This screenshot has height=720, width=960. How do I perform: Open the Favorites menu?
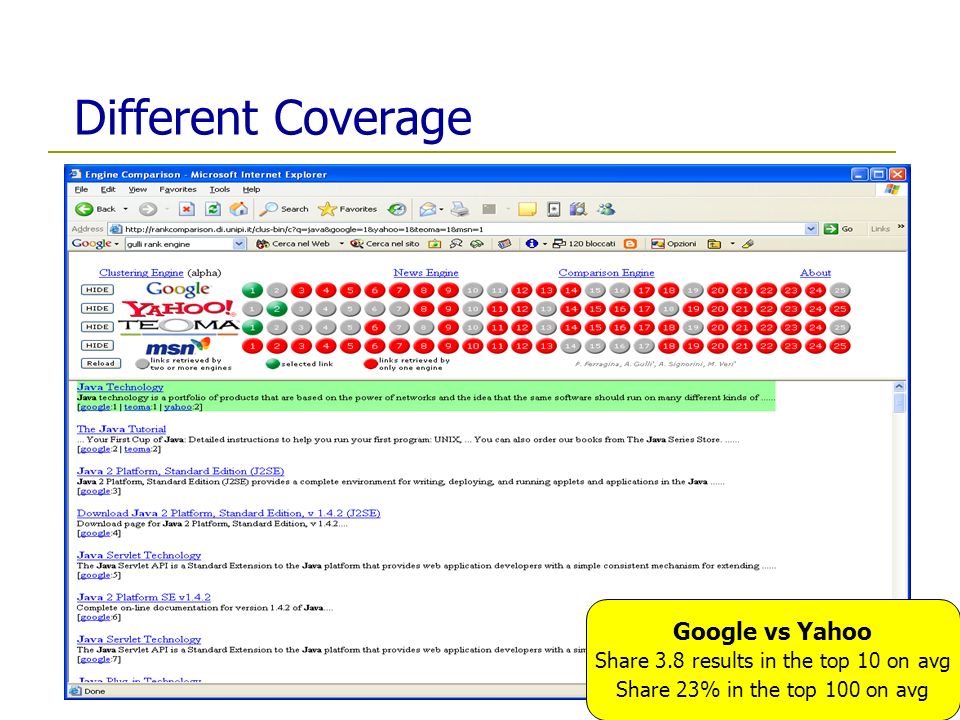pos(178,190)
